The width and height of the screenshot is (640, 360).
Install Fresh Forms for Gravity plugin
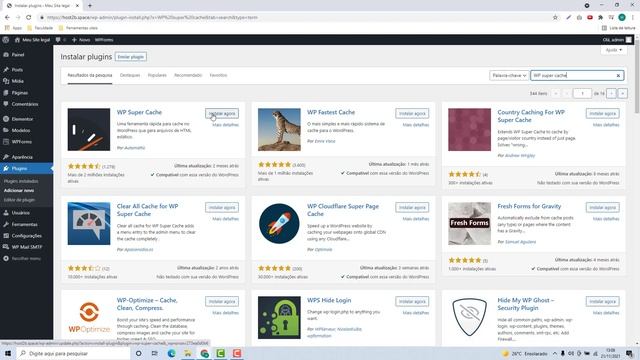pyautogui.click(x=602, y=207)
